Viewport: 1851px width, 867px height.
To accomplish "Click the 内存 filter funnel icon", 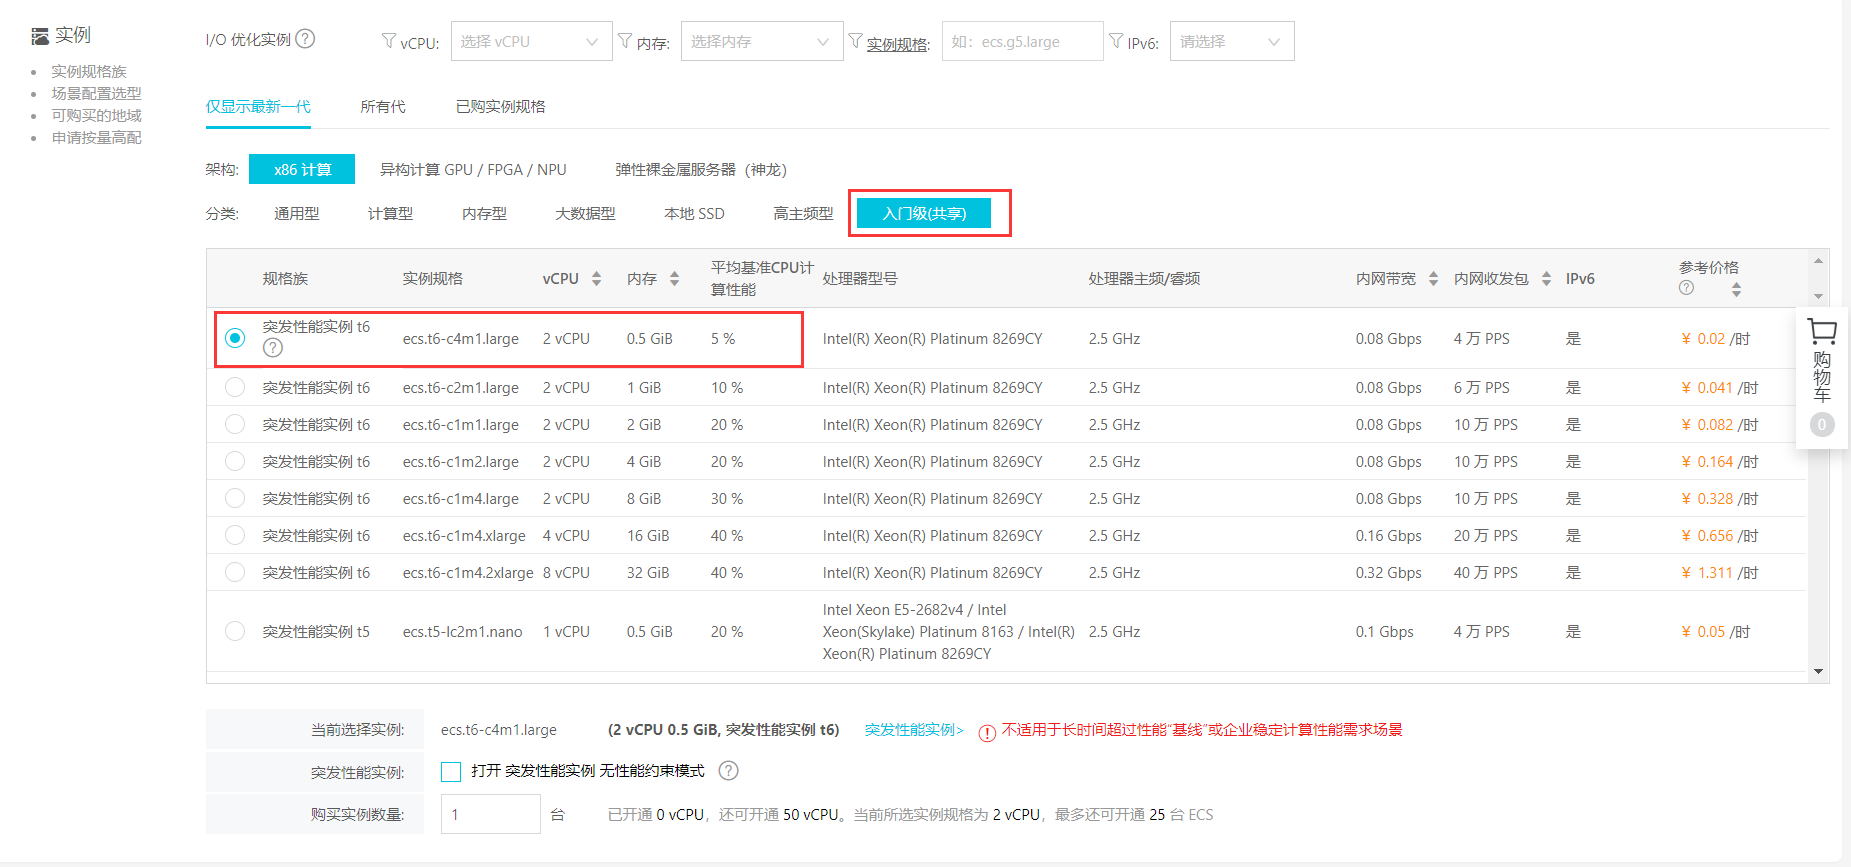I will [625, 41].
